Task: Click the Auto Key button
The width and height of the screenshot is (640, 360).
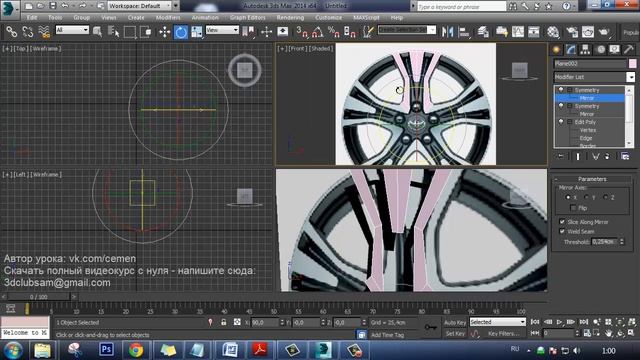Action: click(x=455, y=322)
